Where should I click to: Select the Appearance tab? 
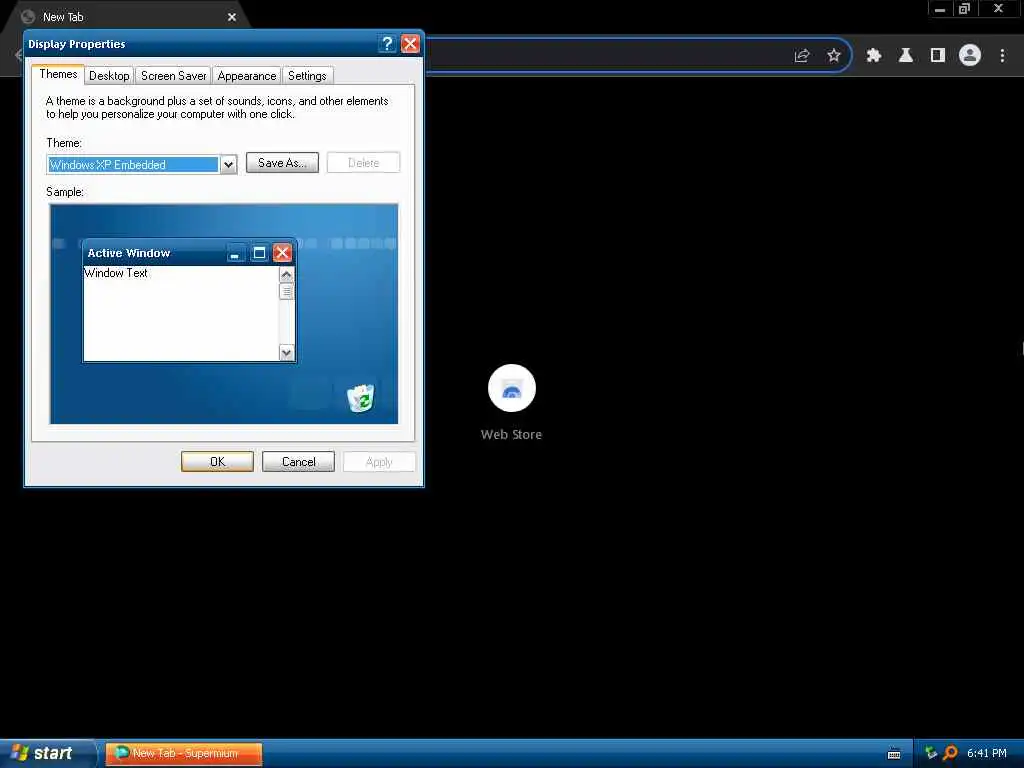(247, 76)
